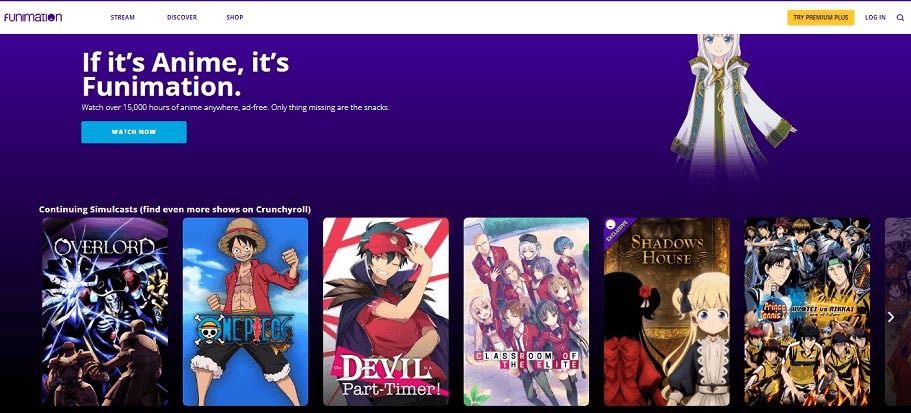Open The Devil Is a Part-Timer poster
The image size is (911, 413).
point(385,311)
